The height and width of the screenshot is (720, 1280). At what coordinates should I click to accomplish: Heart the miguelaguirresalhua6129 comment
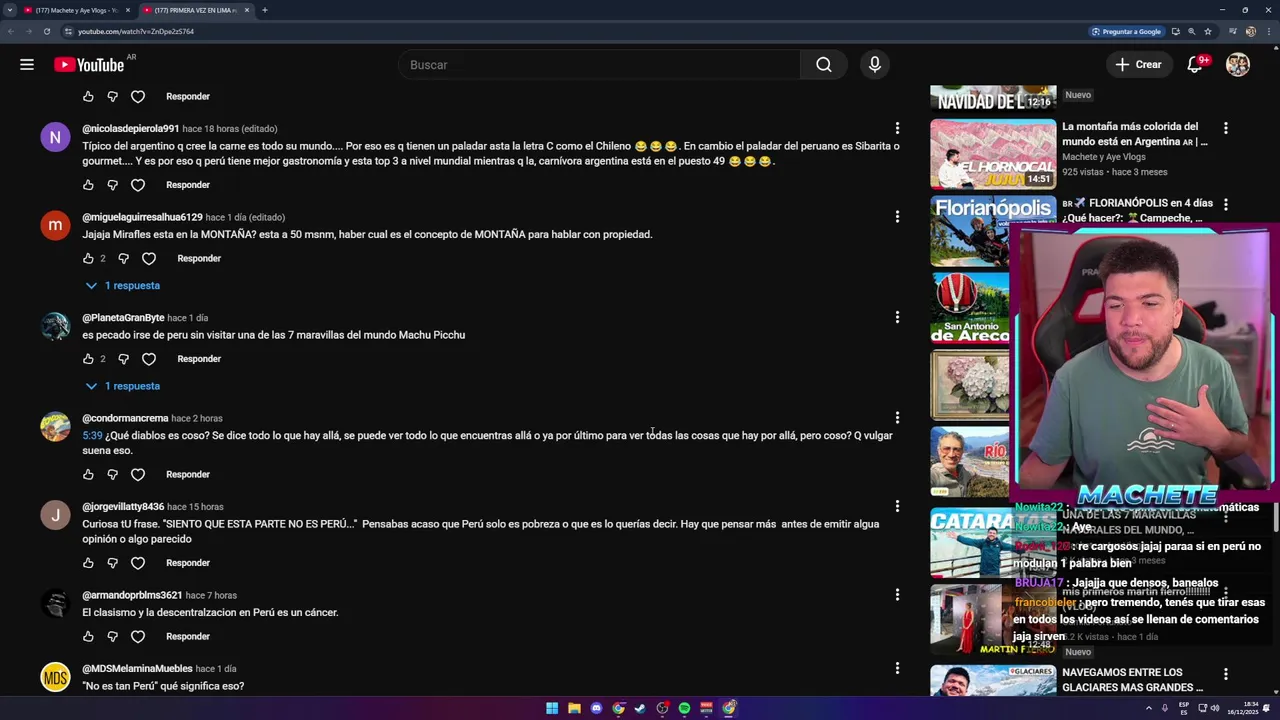pos(149,259)
